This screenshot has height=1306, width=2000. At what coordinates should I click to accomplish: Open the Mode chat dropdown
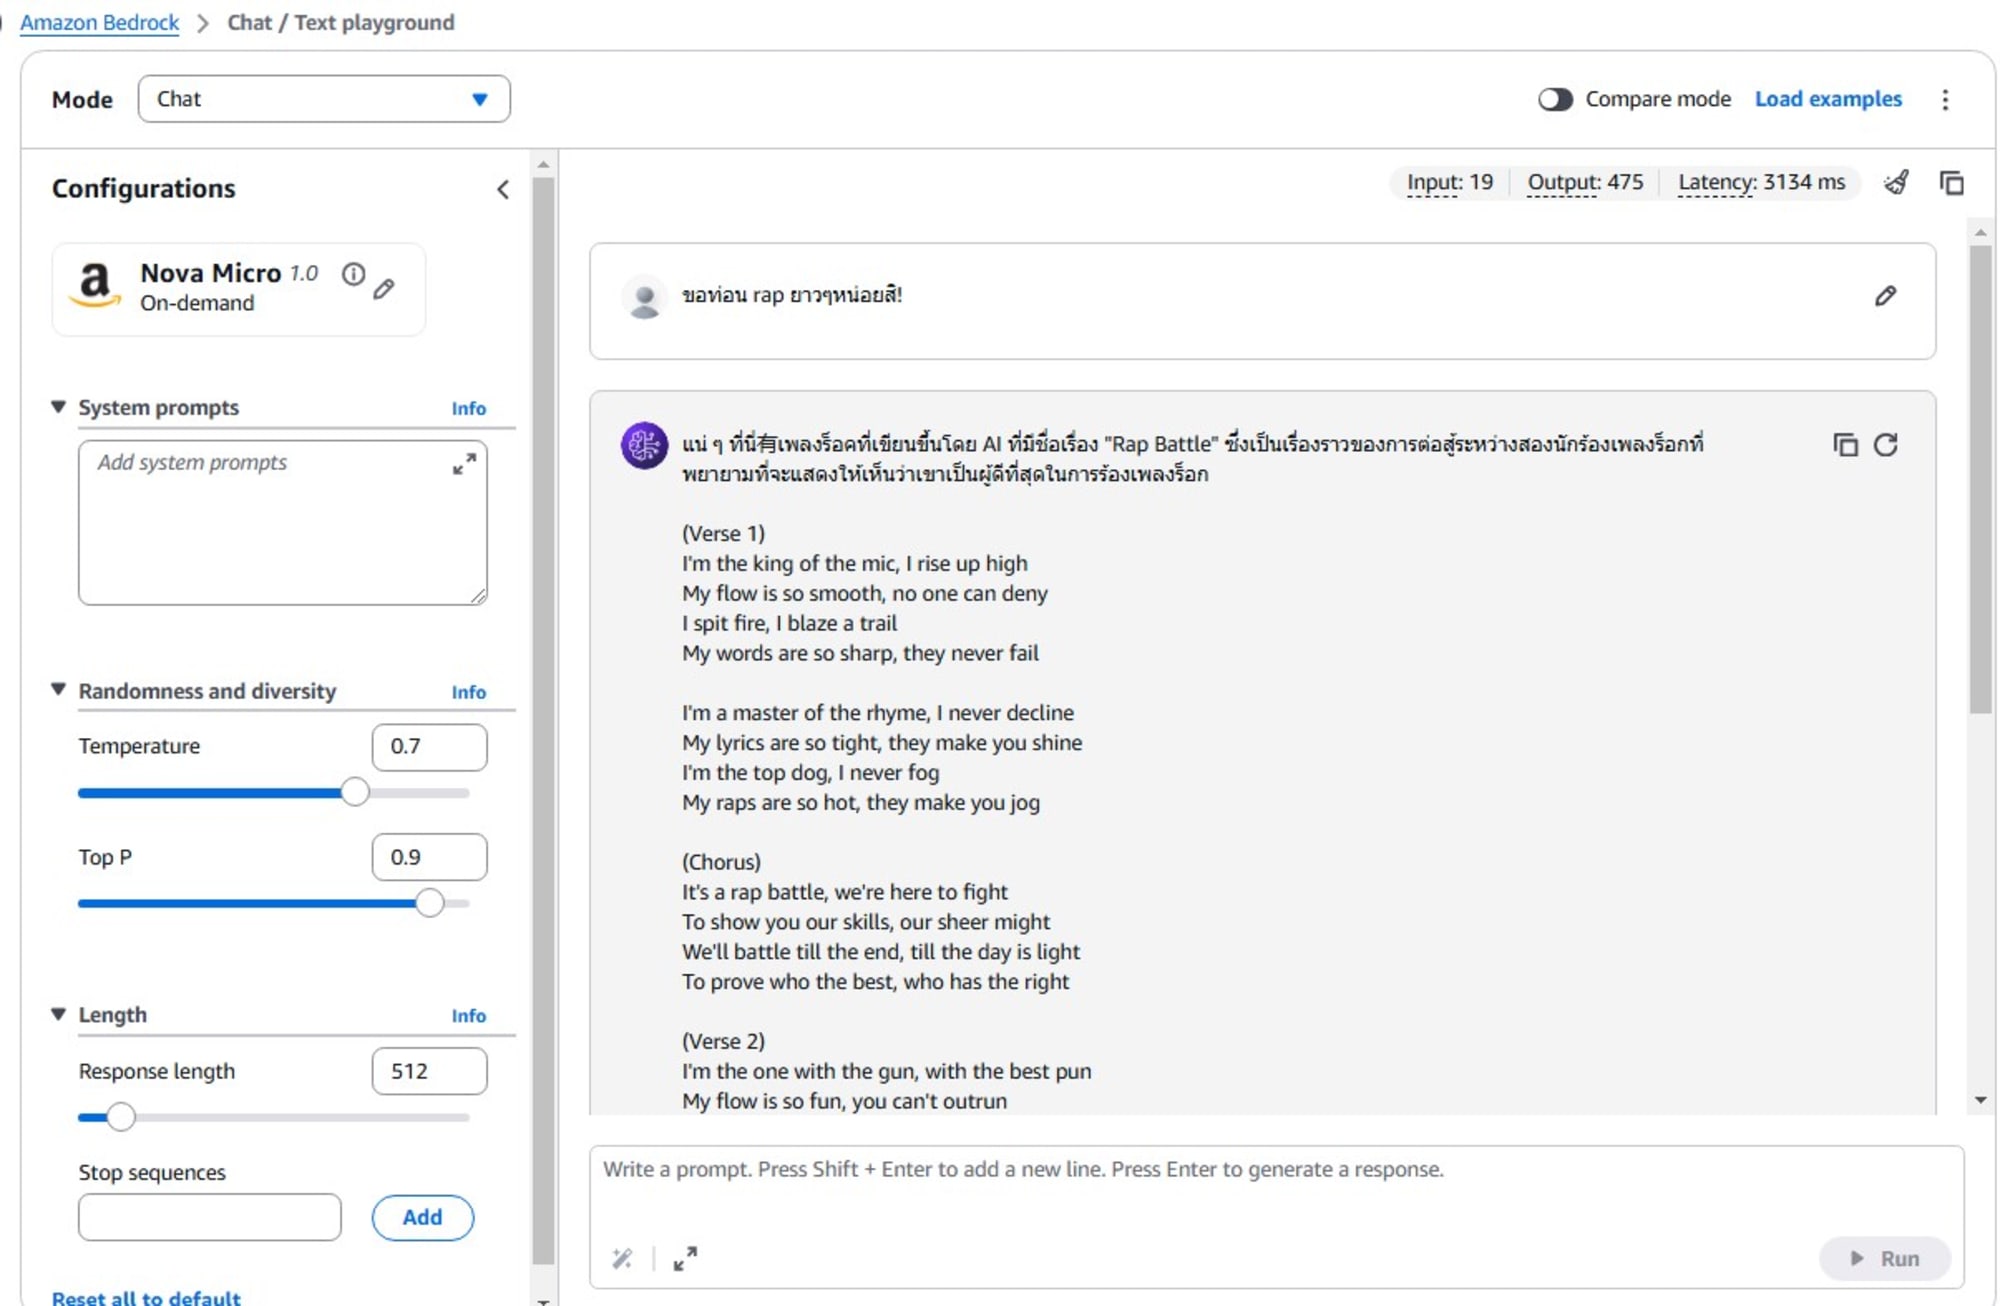coord(322,98)
